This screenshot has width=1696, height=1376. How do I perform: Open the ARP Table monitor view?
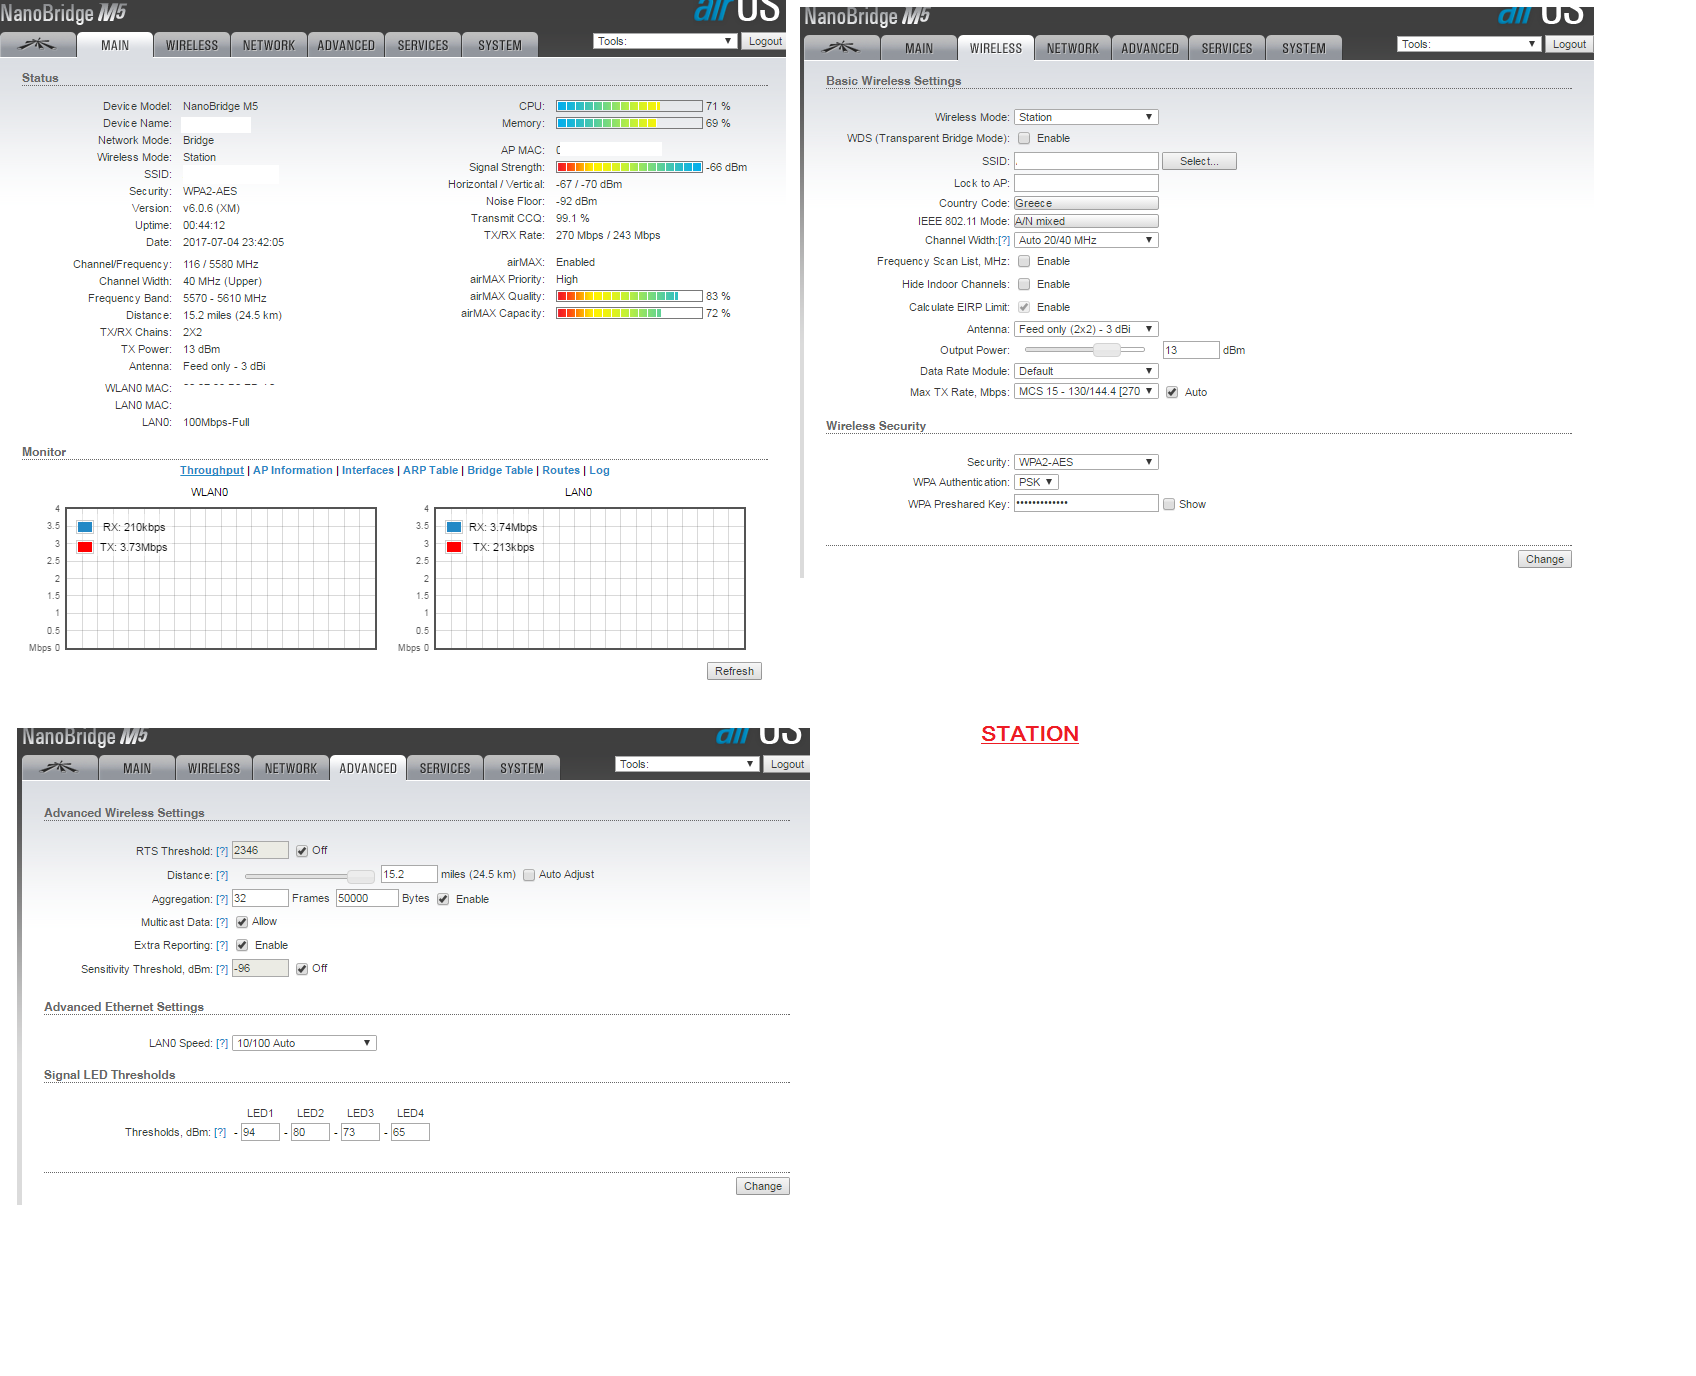[430, 471]
